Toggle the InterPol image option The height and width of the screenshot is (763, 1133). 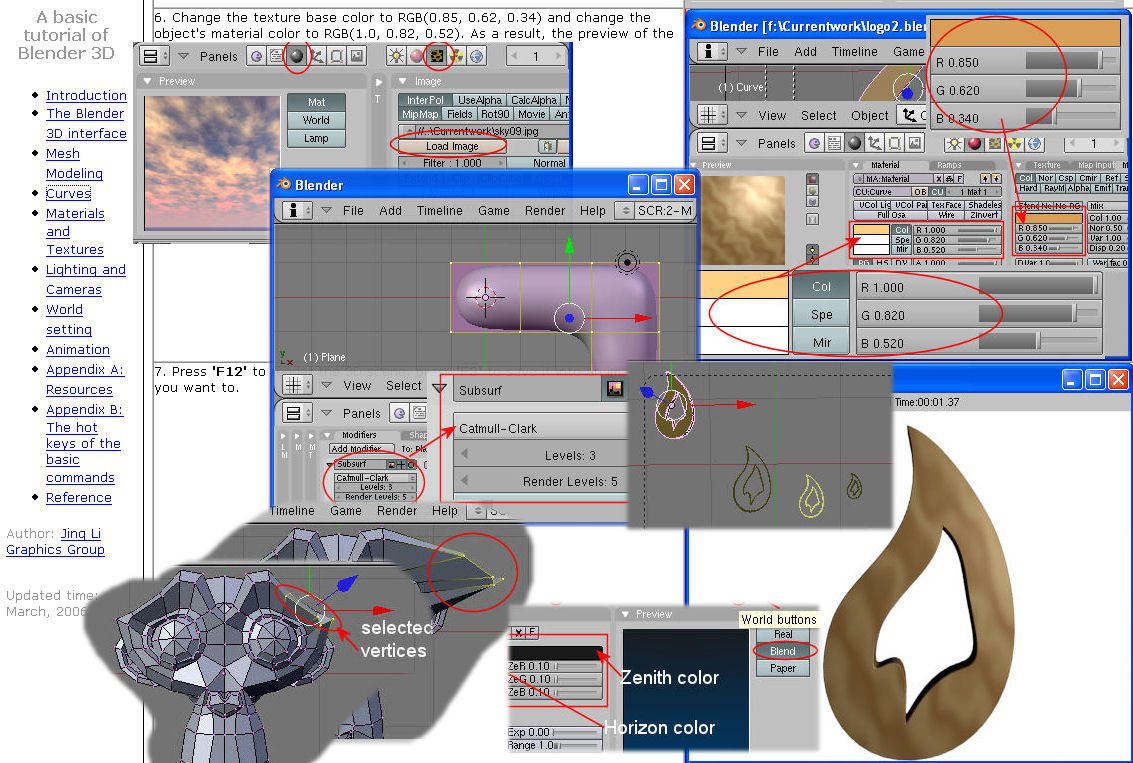[426, 100]
